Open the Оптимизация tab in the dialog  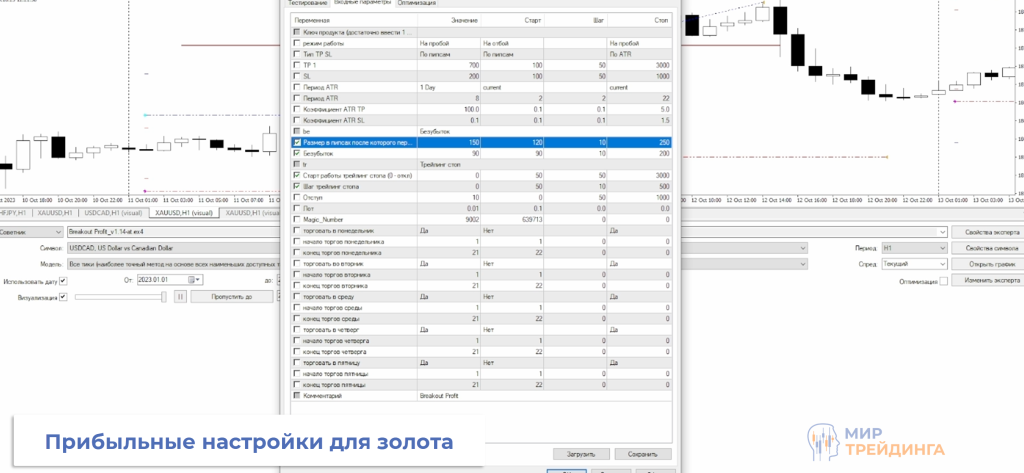coord(415,4)
